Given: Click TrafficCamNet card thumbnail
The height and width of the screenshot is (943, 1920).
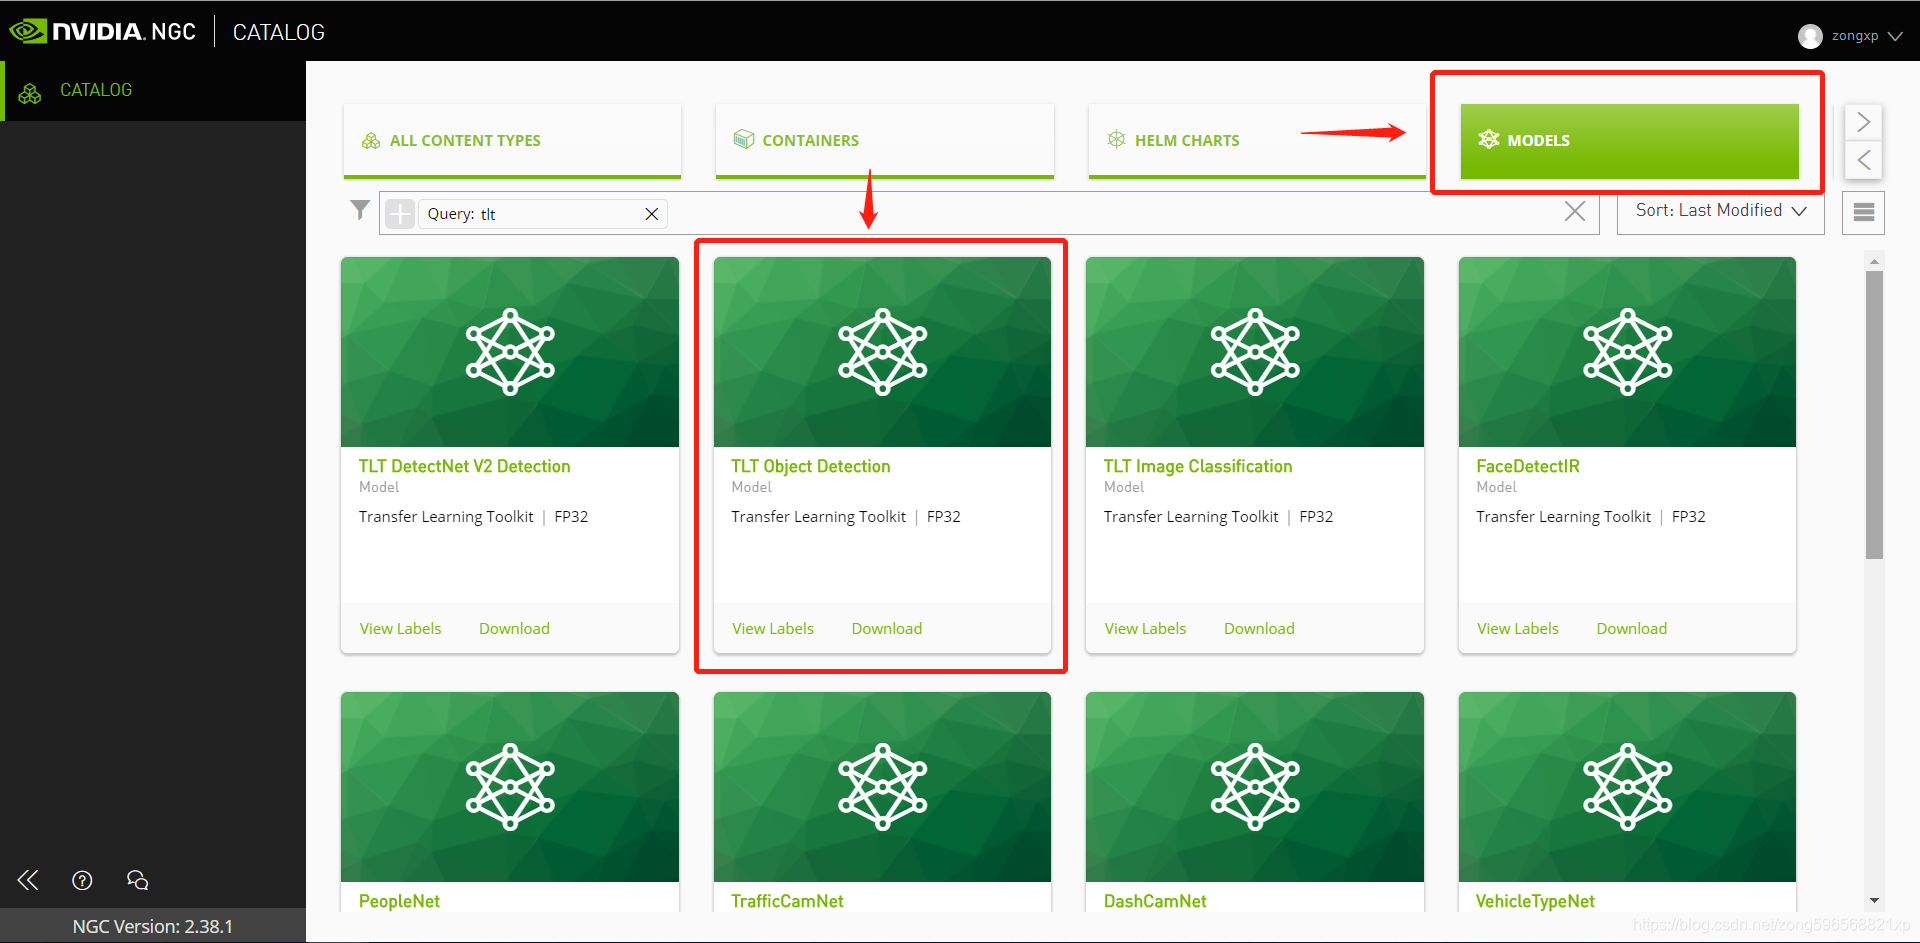Looking at the screenshot, I should 882,787.
